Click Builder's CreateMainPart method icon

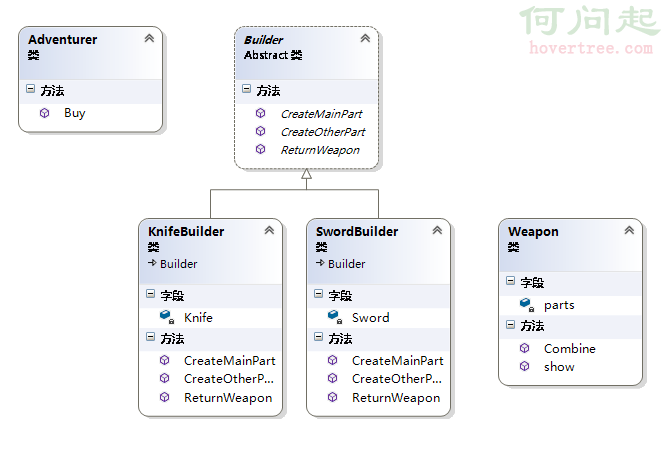(260, 113)
